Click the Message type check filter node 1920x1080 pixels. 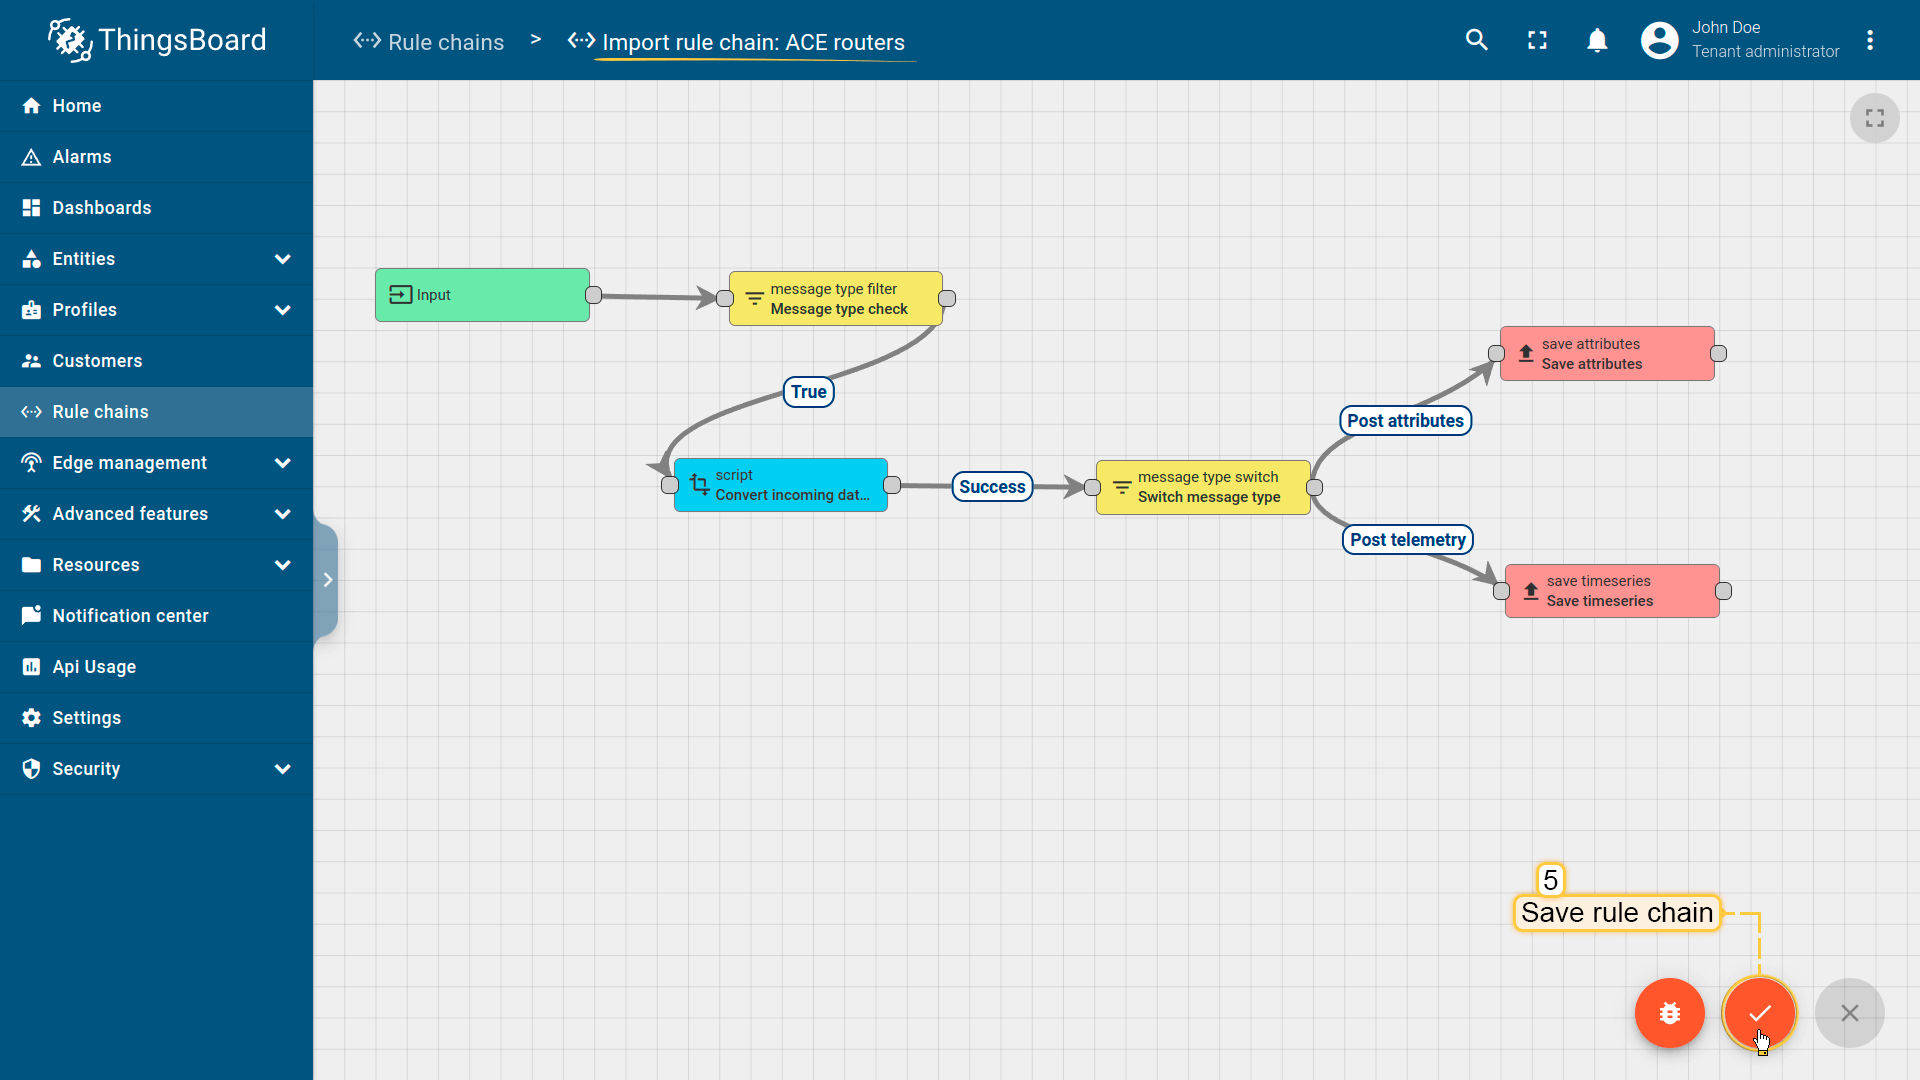(x=835, y=299)
